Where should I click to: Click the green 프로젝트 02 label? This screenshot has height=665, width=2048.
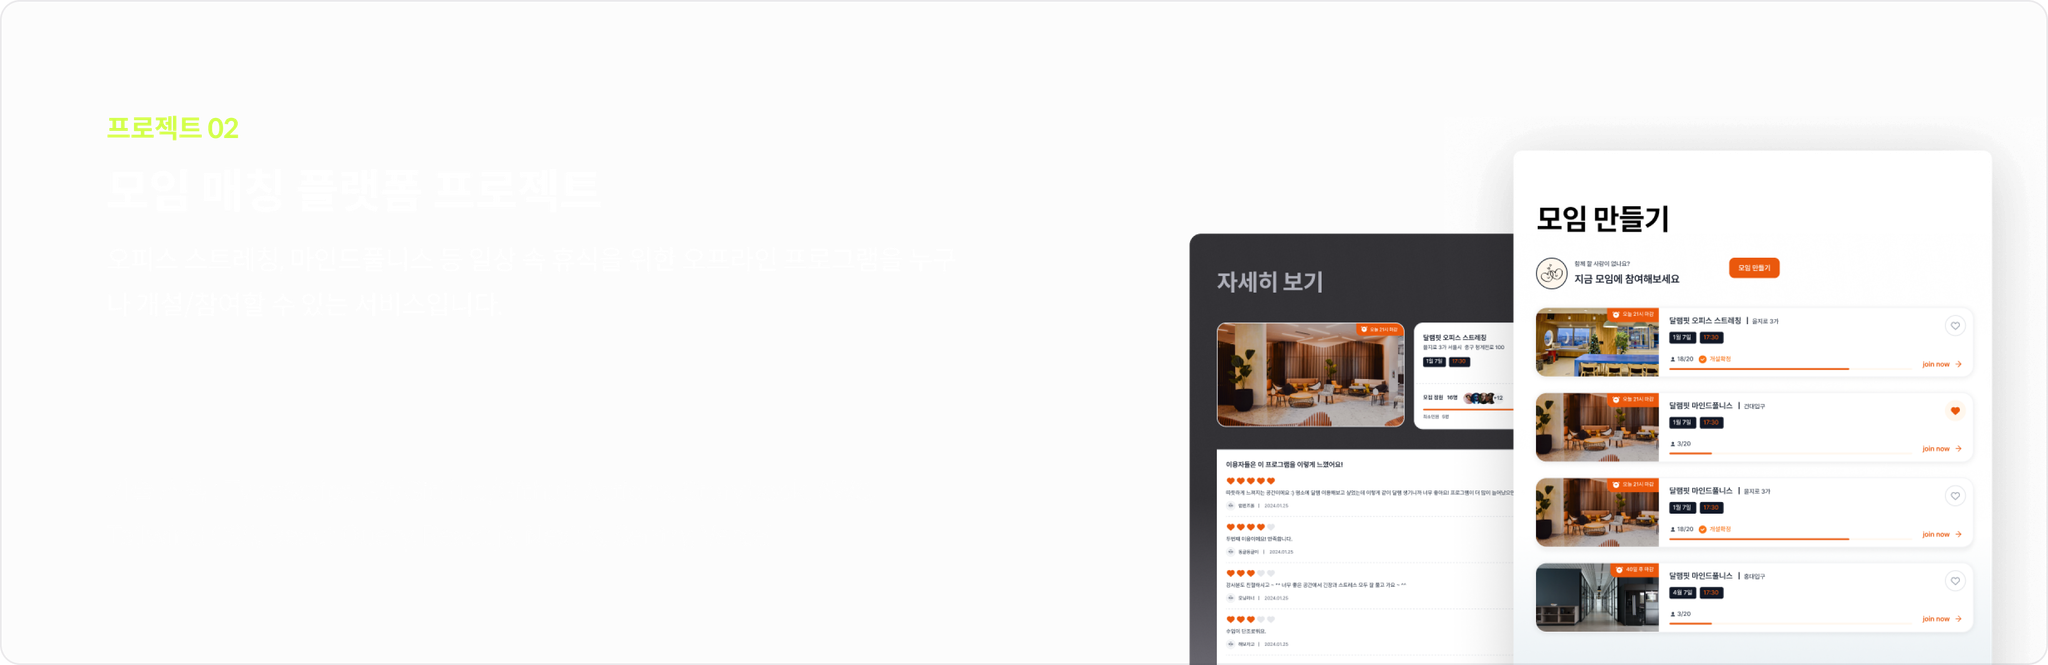click(173, 128)
